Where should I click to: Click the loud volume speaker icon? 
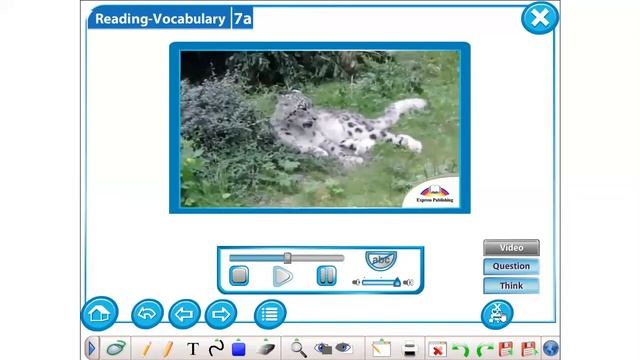408,282
